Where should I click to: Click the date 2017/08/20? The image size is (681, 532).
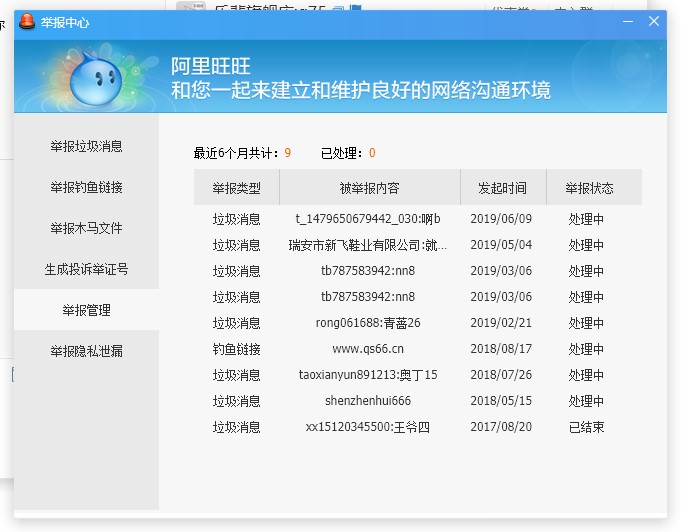501,426
